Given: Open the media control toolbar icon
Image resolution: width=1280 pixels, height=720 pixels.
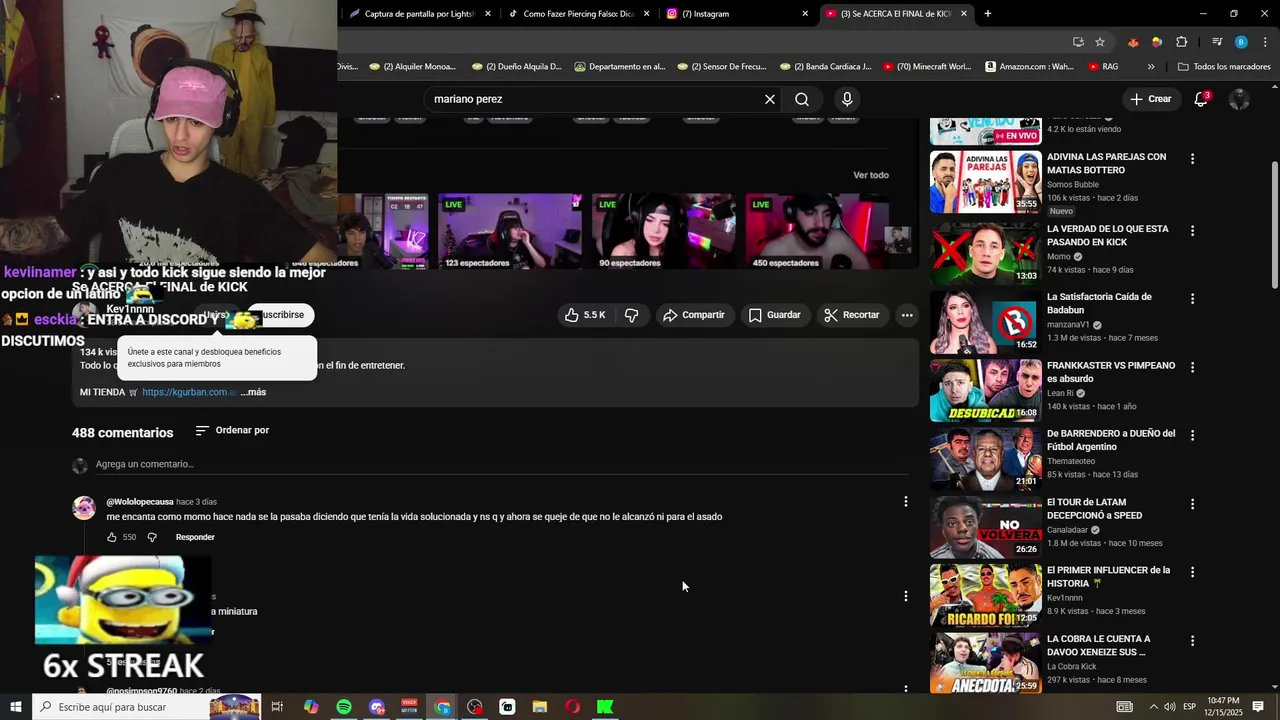Looking at the screenshot, I should click(x=1217, y=42).
